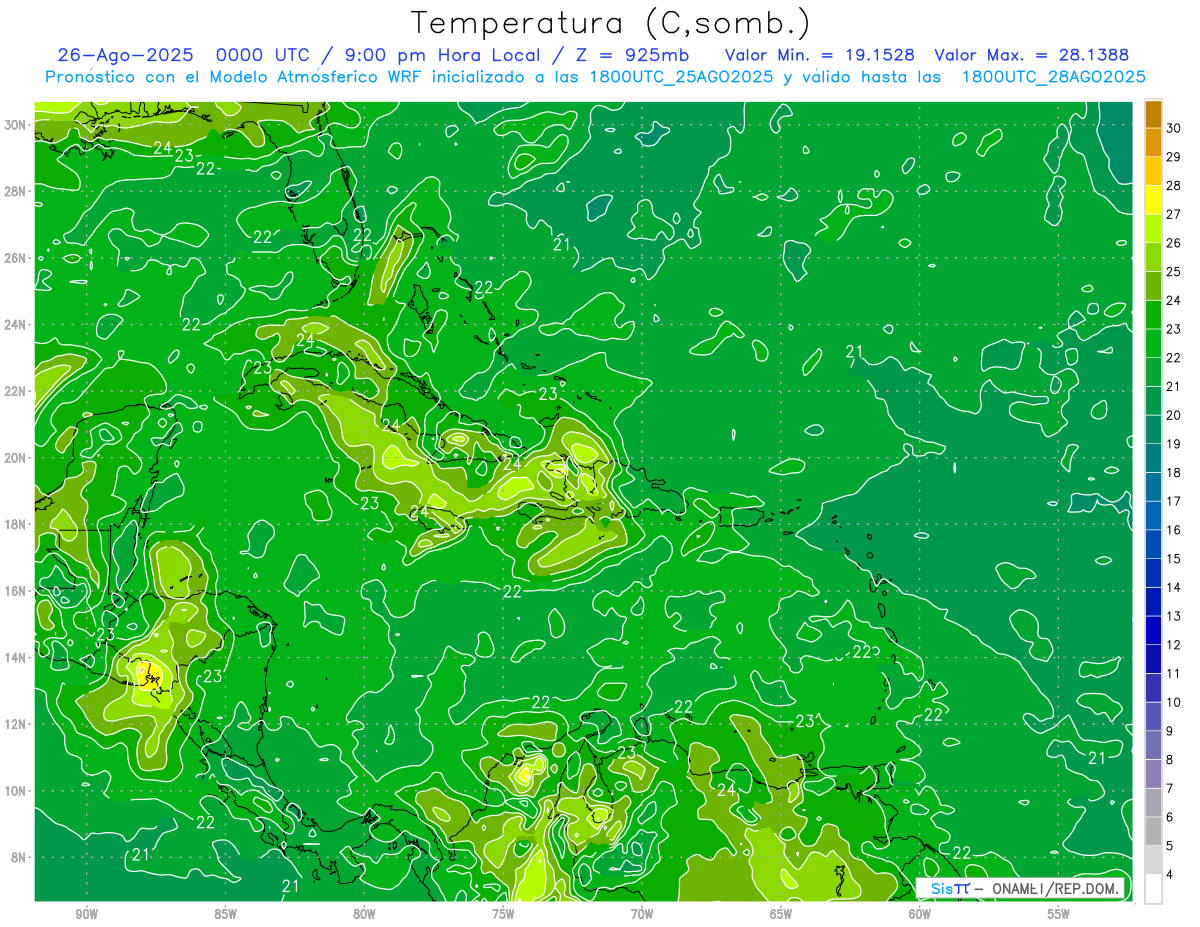Screen dimensions: 1200x927
Task: Click the '55W' longitude axis label
Action: [x=1059, y=914]
